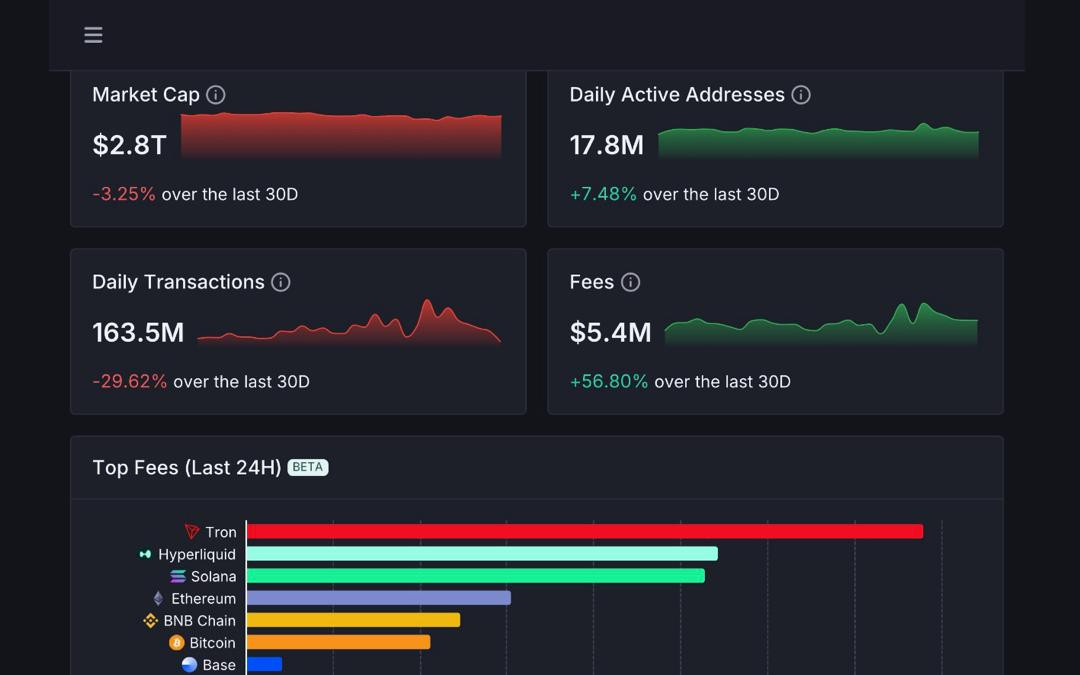
Task: Click the red Tron fees bar
Action: point(584,532)
